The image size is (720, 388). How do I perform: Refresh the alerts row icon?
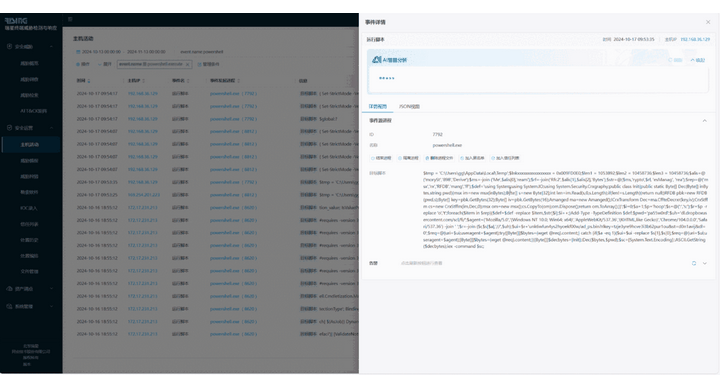tap(694, 264)
